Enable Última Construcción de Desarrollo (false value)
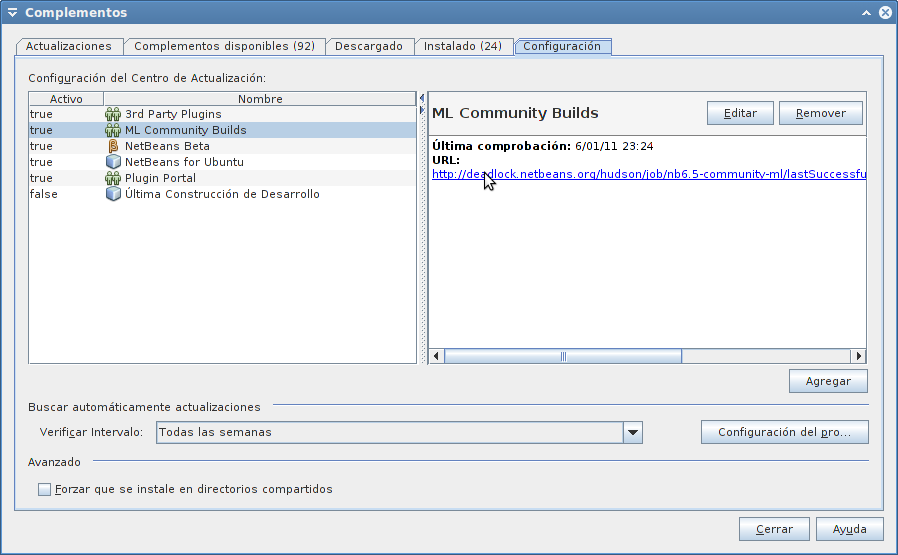Screen dimensions: 898x555 point(44,194)
